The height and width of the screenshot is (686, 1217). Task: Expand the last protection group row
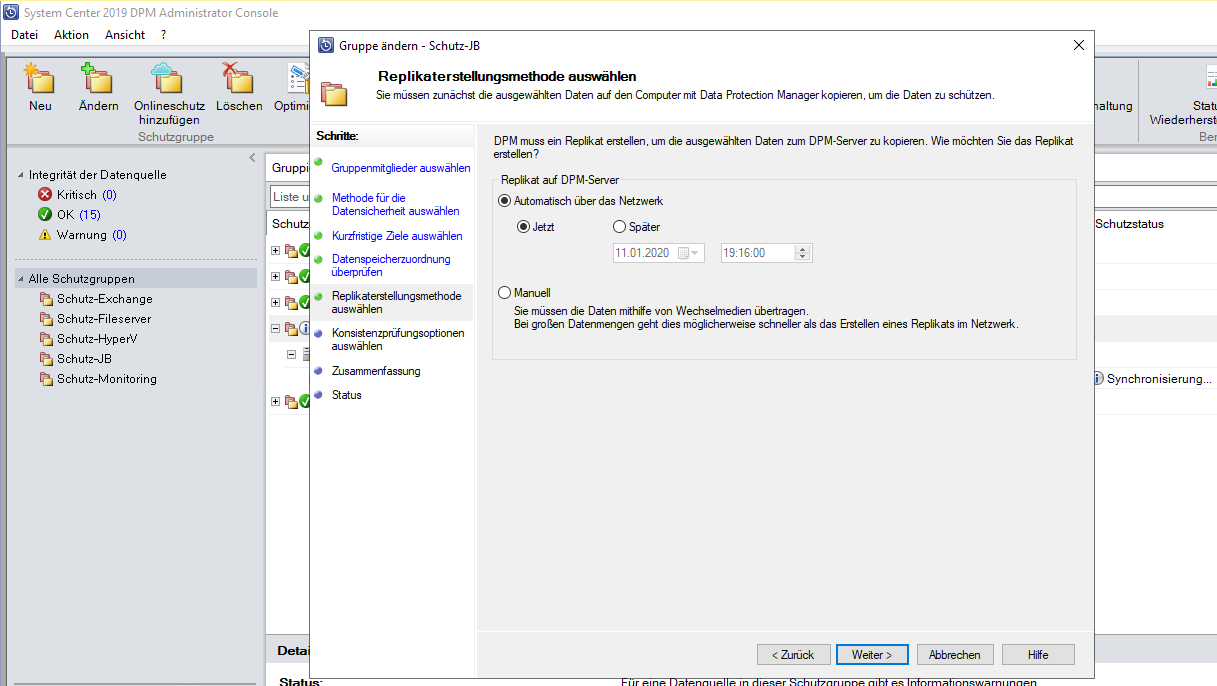[276, 401]
